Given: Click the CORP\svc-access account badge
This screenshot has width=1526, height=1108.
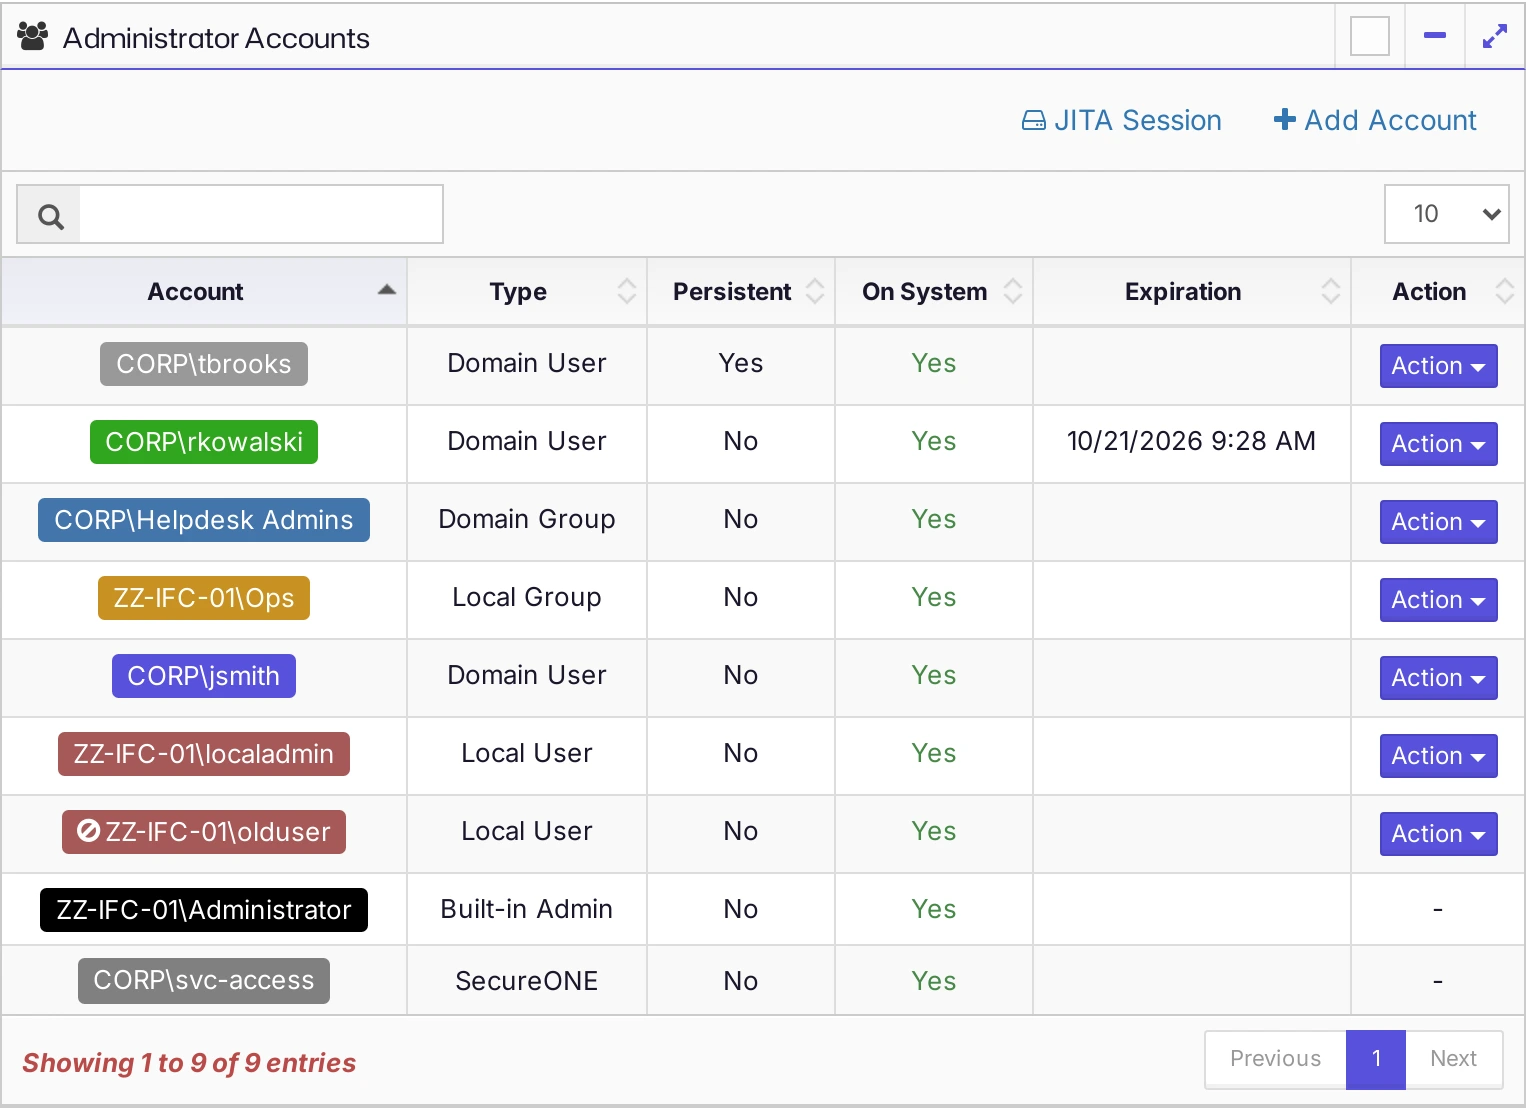Looking at the screenshot, I should click(x=204, y=981).
